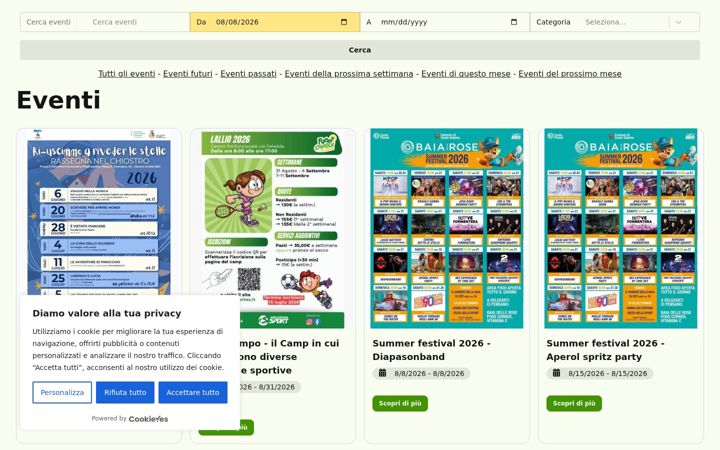
Task: Open the 'Eventi passati' link
Action: click(248, 74)
